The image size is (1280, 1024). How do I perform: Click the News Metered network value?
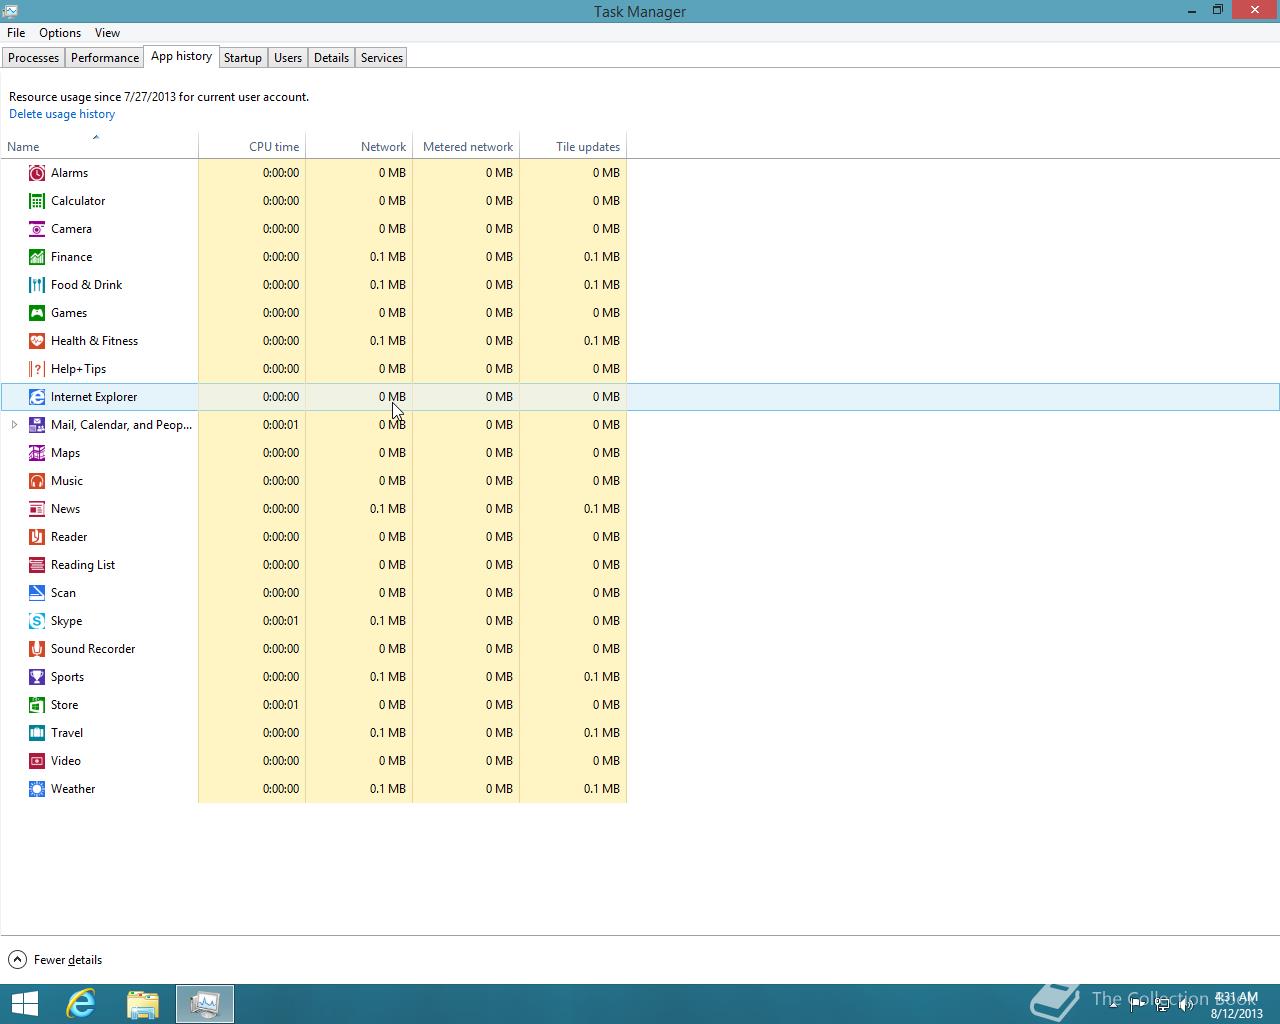499,509
